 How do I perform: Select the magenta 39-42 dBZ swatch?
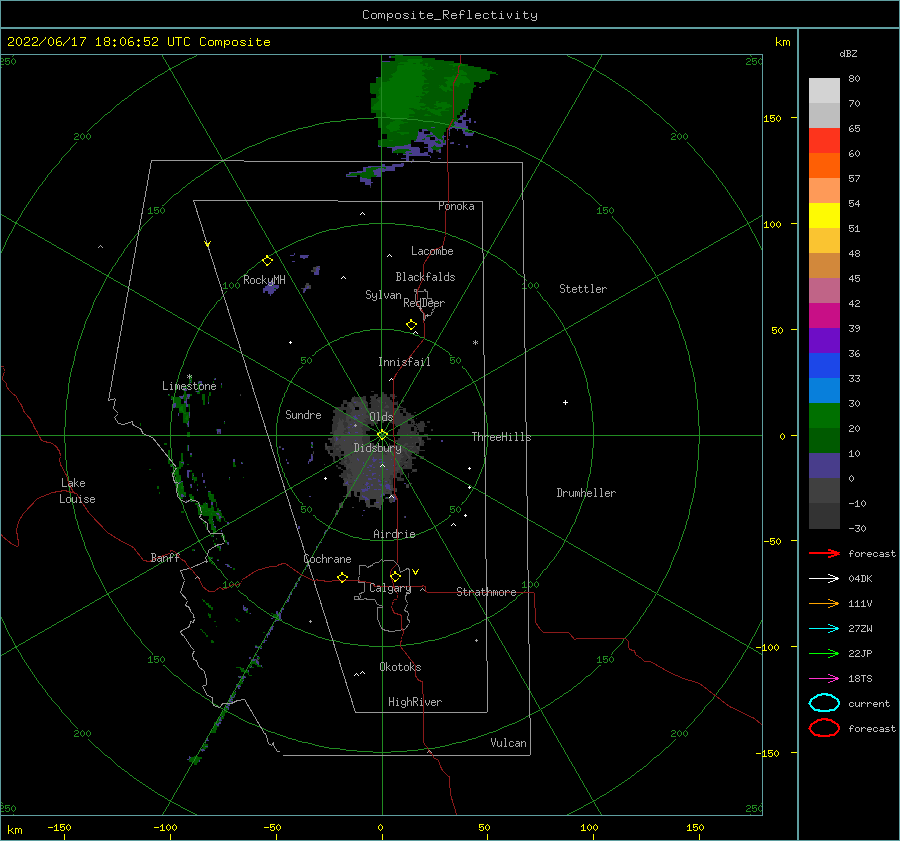point(824,316)
